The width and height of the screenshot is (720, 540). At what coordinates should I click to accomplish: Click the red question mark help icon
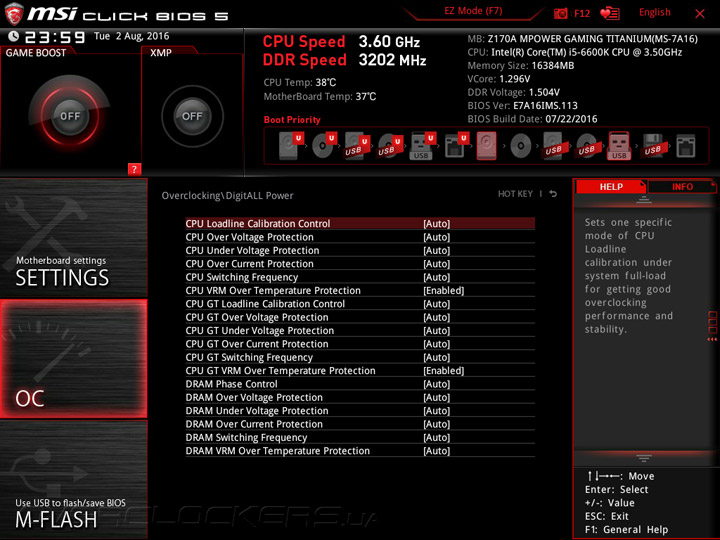pyautogui.click(x=134, y=169)
